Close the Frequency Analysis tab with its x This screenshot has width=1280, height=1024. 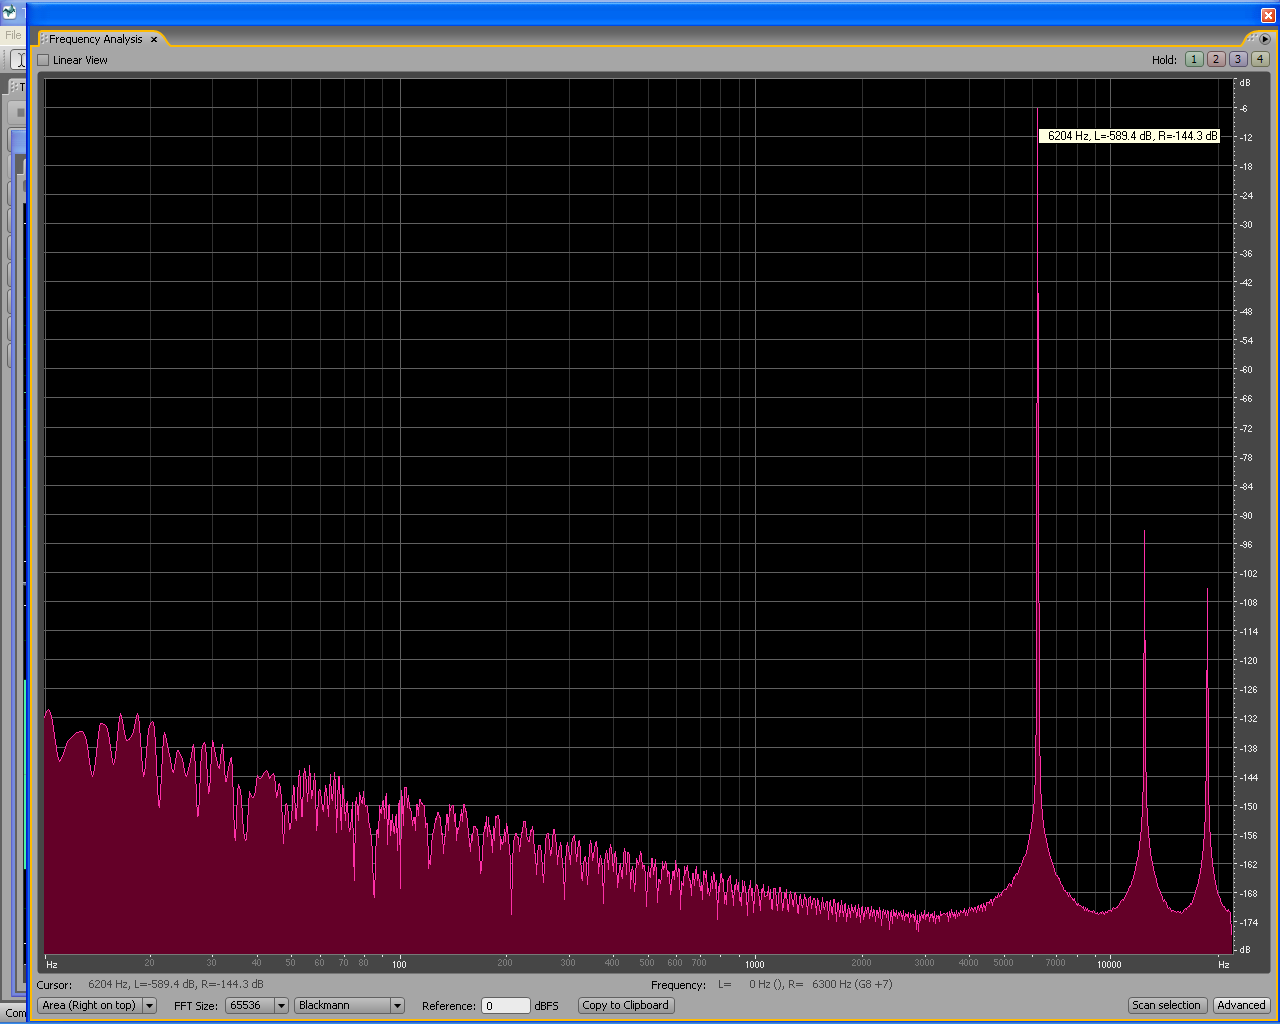(x=154, y=40)
